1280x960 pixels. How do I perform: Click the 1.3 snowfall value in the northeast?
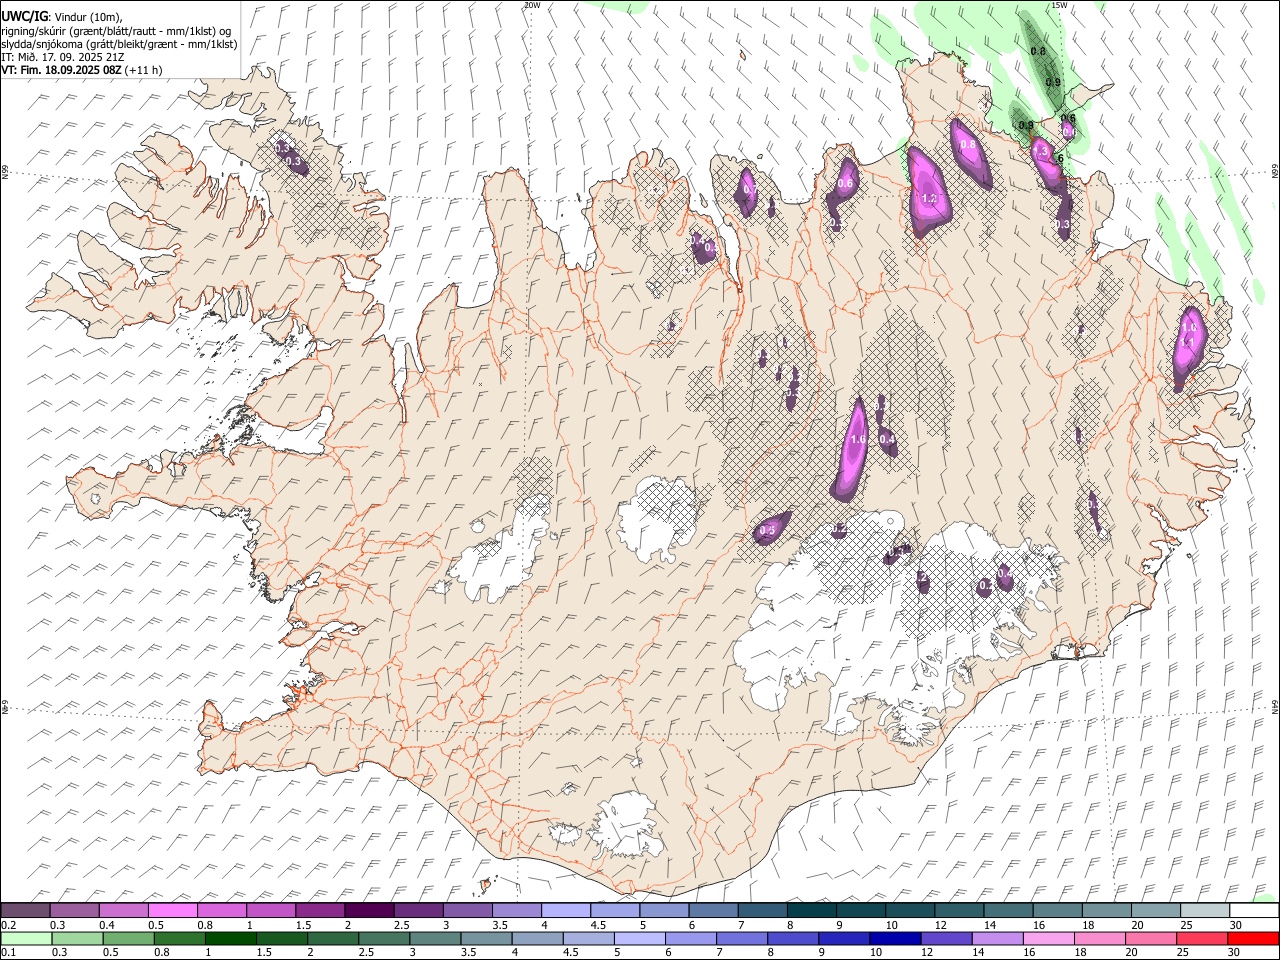[x=1040, y=152]
